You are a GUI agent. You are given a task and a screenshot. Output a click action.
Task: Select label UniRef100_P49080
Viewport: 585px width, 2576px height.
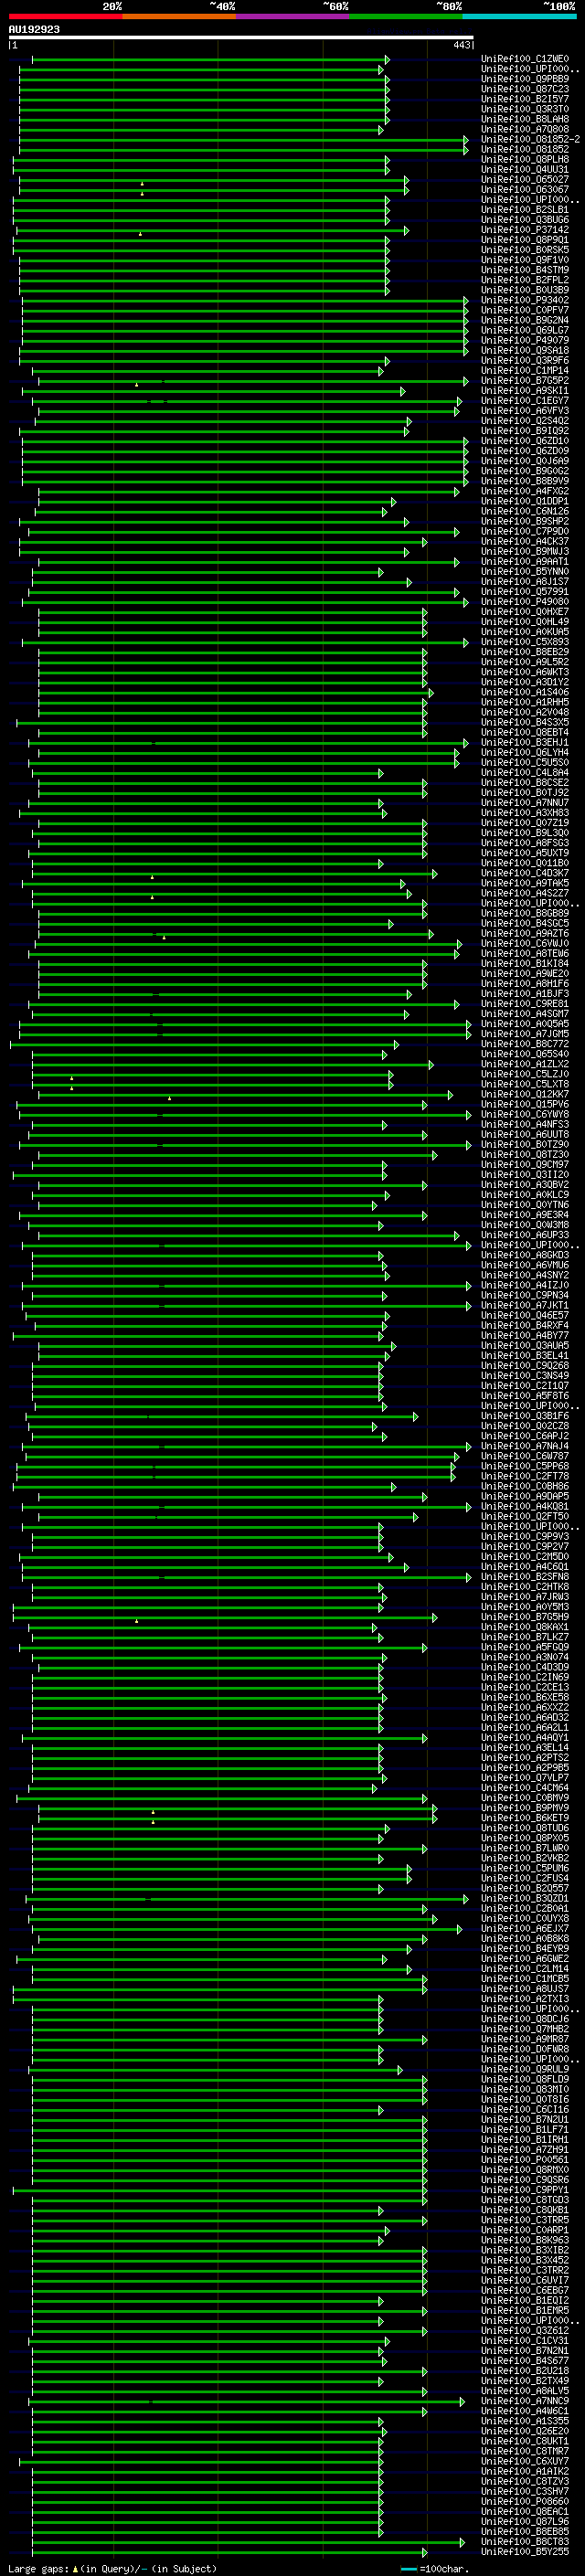525,602
